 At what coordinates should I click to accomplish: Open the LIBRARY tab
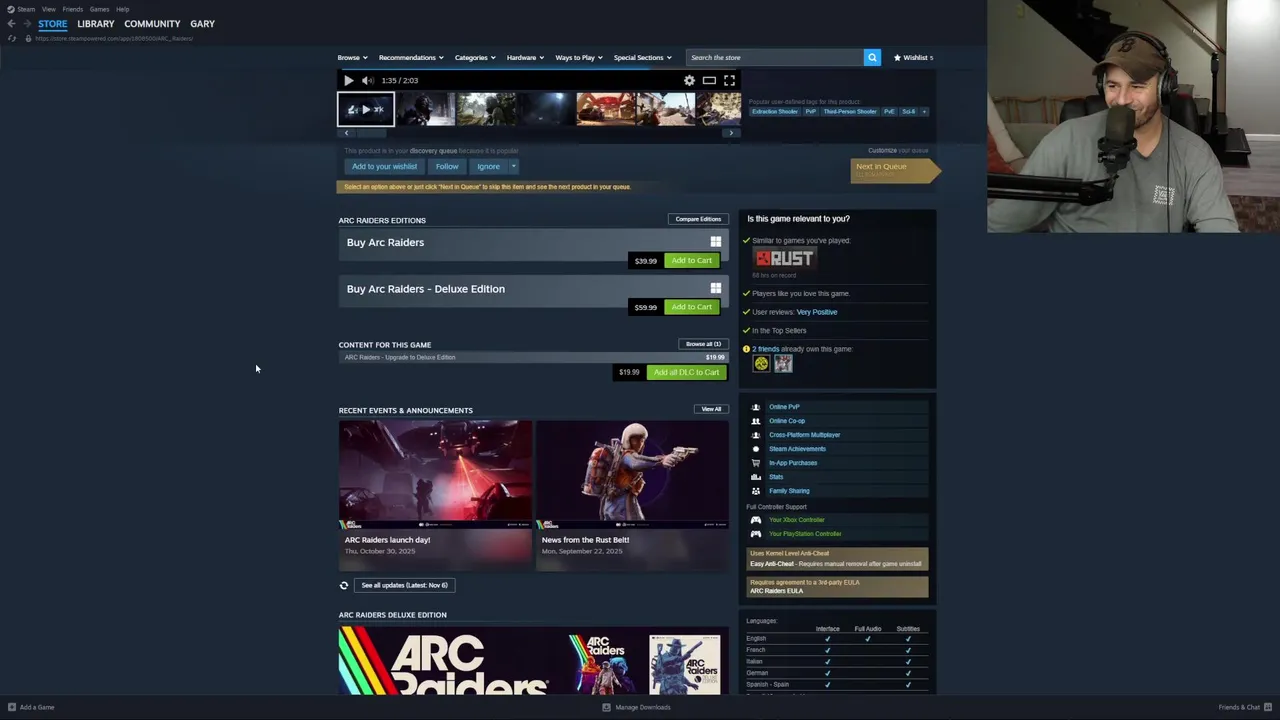[x=96, y=23]
